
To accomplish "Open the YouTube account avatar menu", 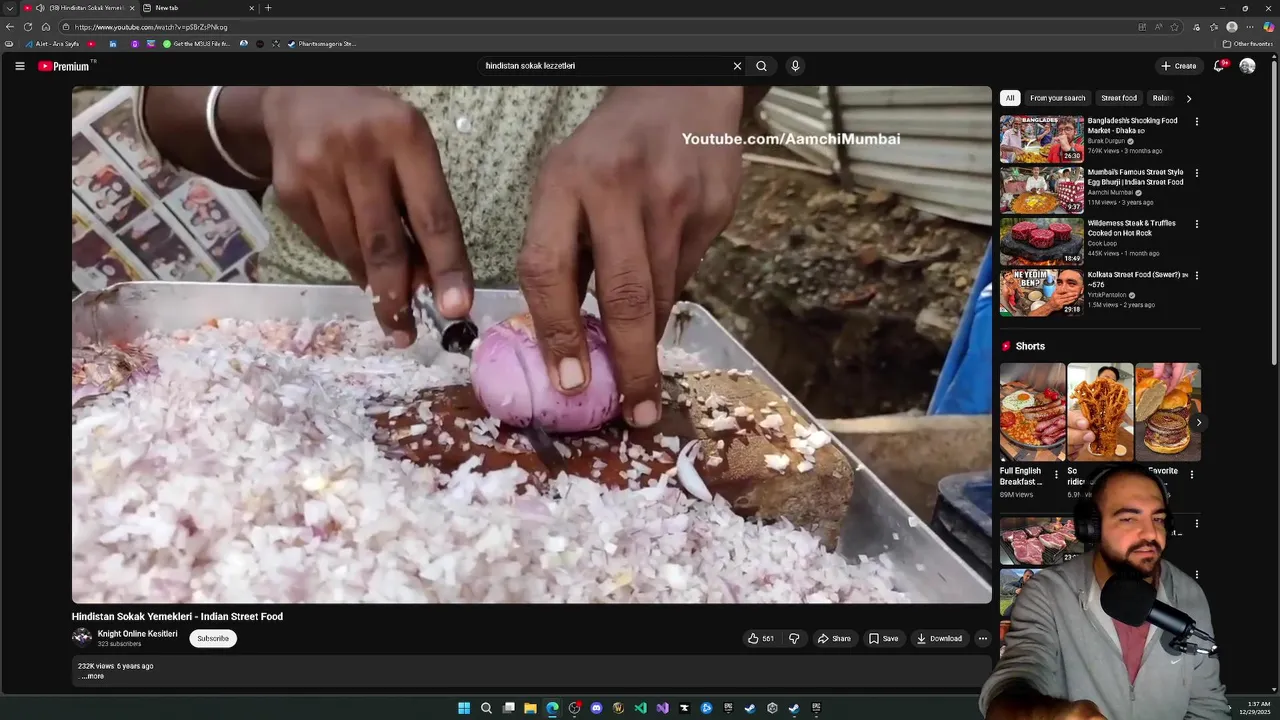I will click(1247, 66).
